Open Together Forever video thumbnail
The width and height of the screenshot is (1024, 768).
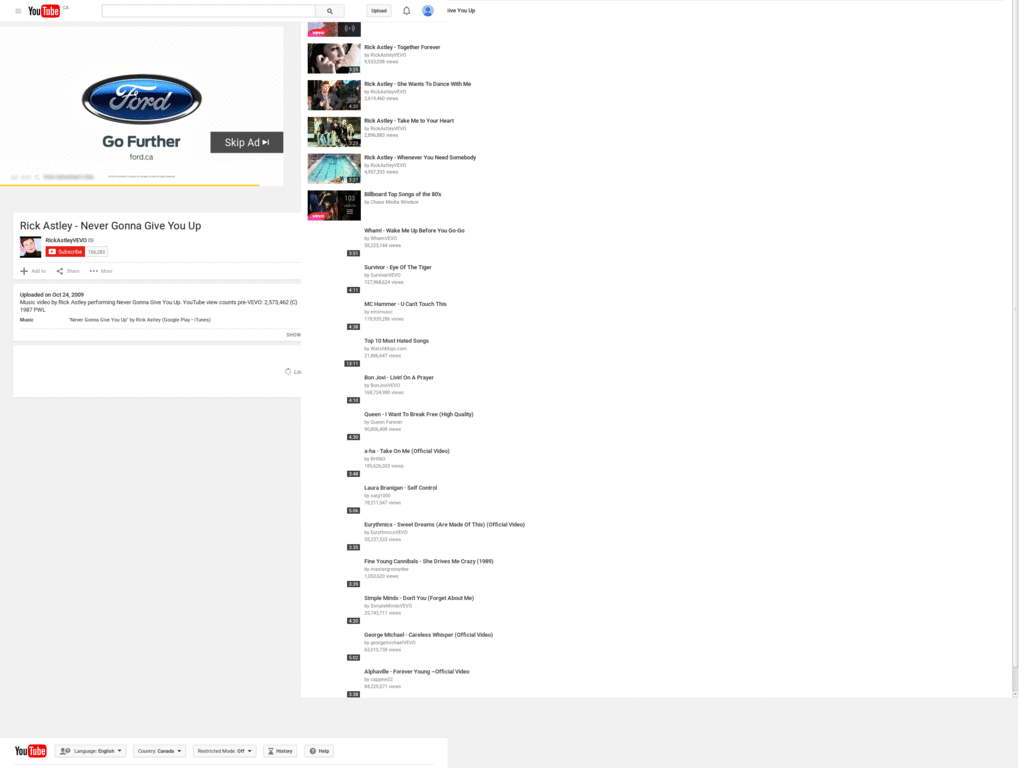334,58
